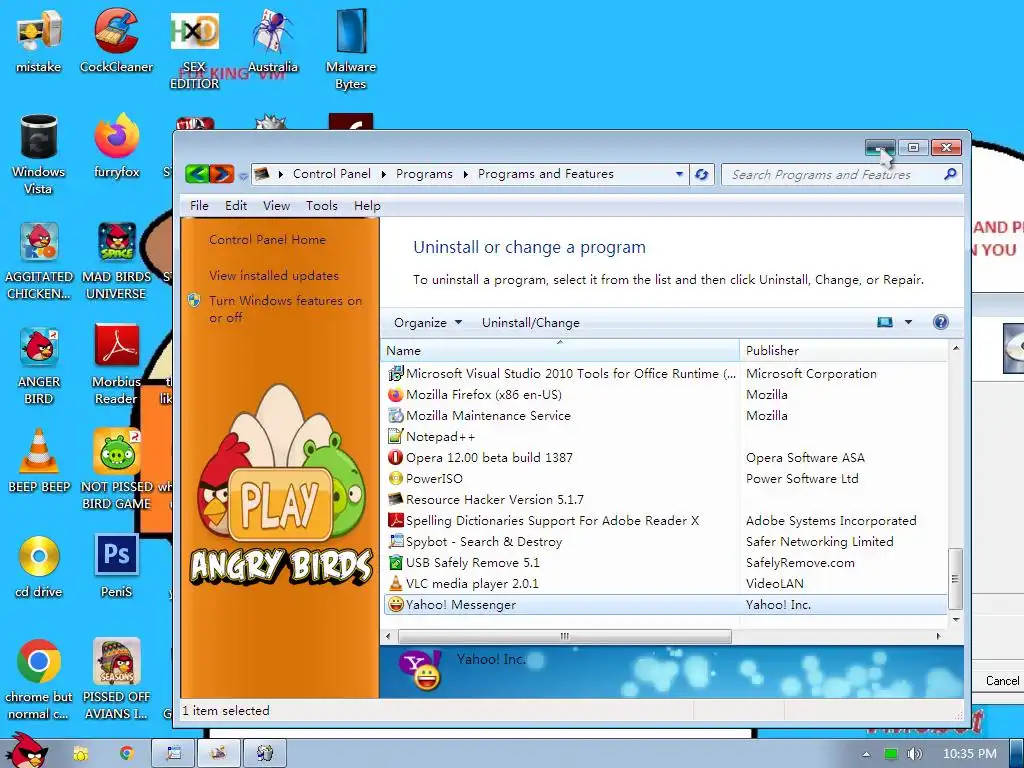
Task: Open the blue Help question mark icon
Action: (x=940, y=322)
